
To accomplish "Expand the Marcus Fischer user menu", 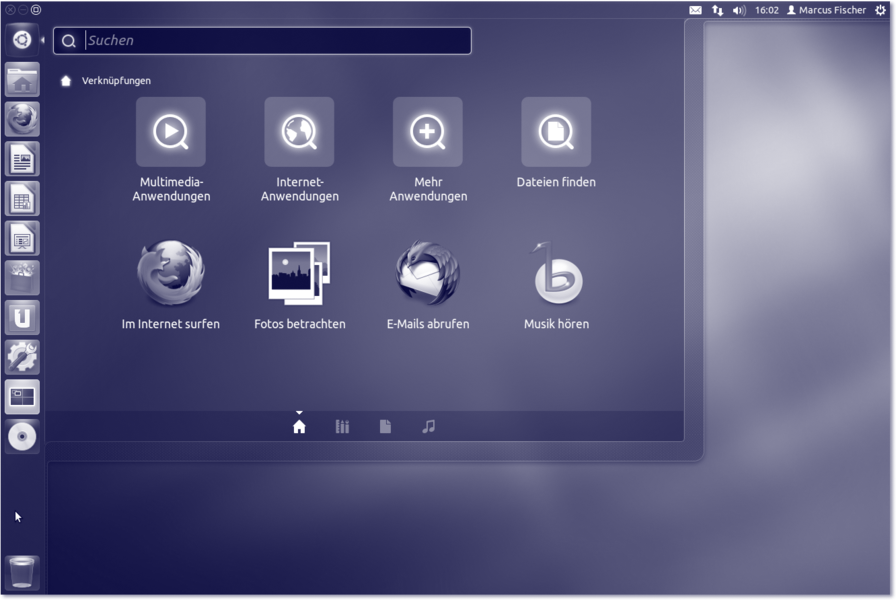I will pyautogui.click(x=826, y=10).
